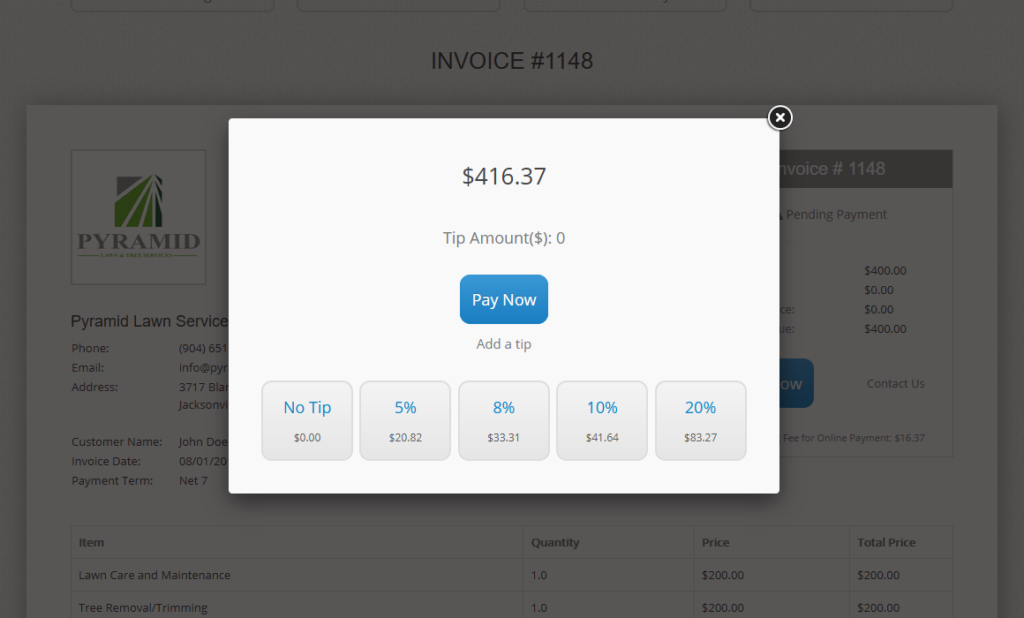Click the 'Invoice Date:' label
Viewport: 1024px width, 618px height.
106,461
